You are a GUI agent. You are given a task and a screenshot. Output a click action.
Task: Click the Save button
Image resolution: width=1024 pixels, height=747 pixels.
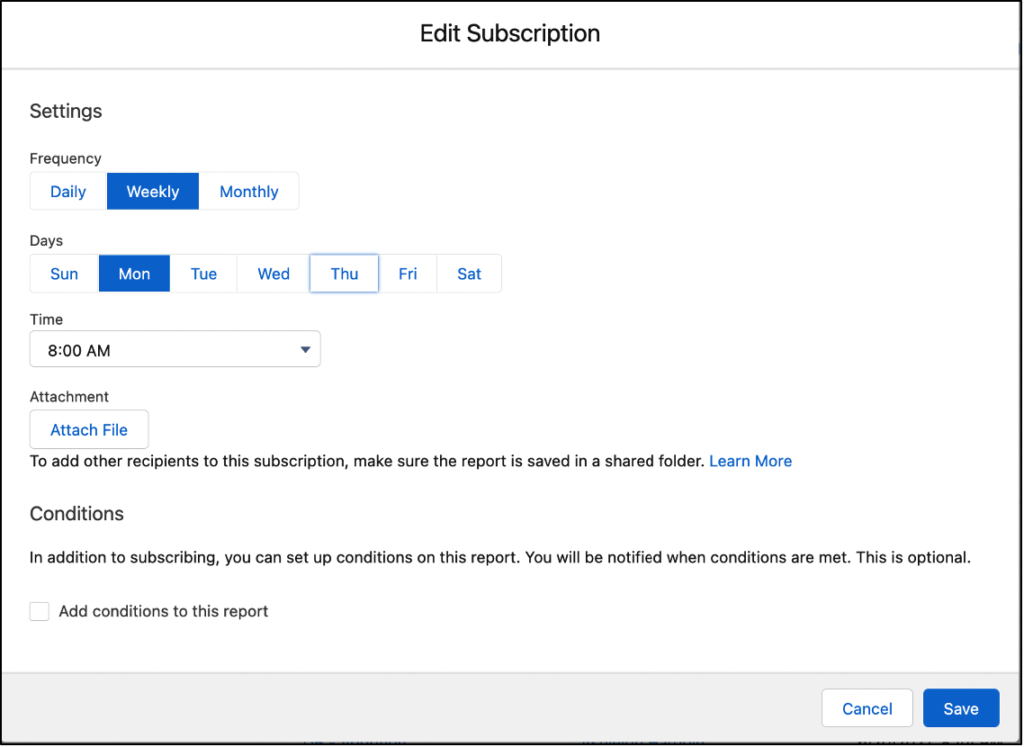click(x=960, y=708)
